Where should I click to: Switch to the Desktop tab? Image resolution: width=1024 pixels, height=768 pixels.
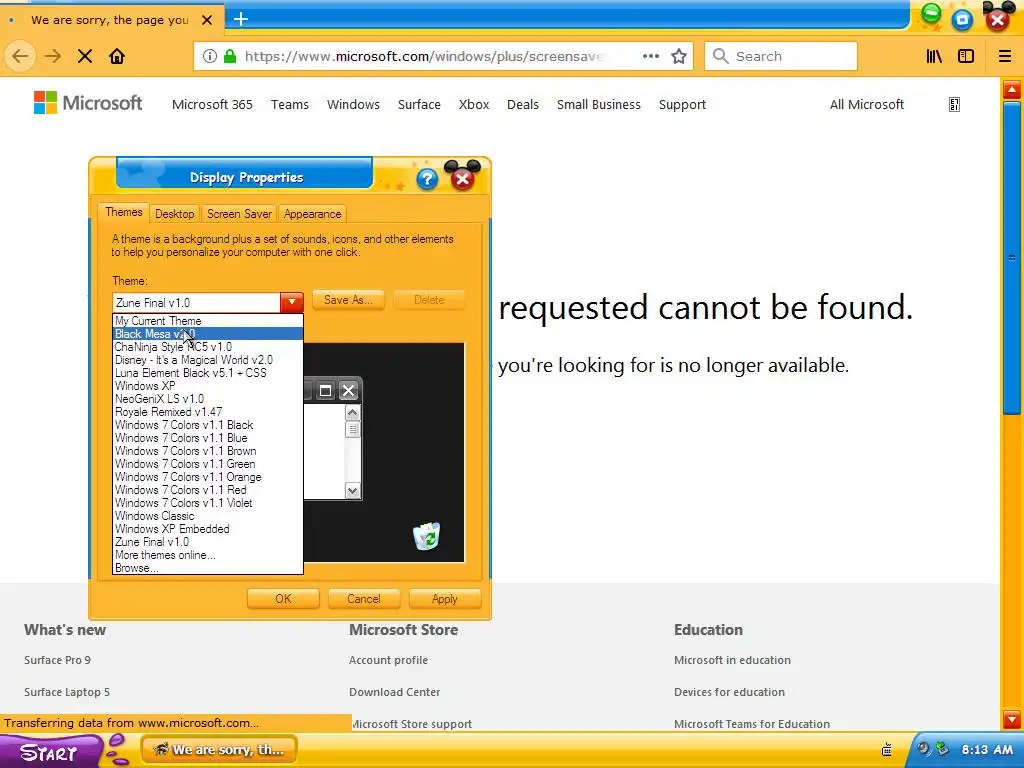point(174,214)
